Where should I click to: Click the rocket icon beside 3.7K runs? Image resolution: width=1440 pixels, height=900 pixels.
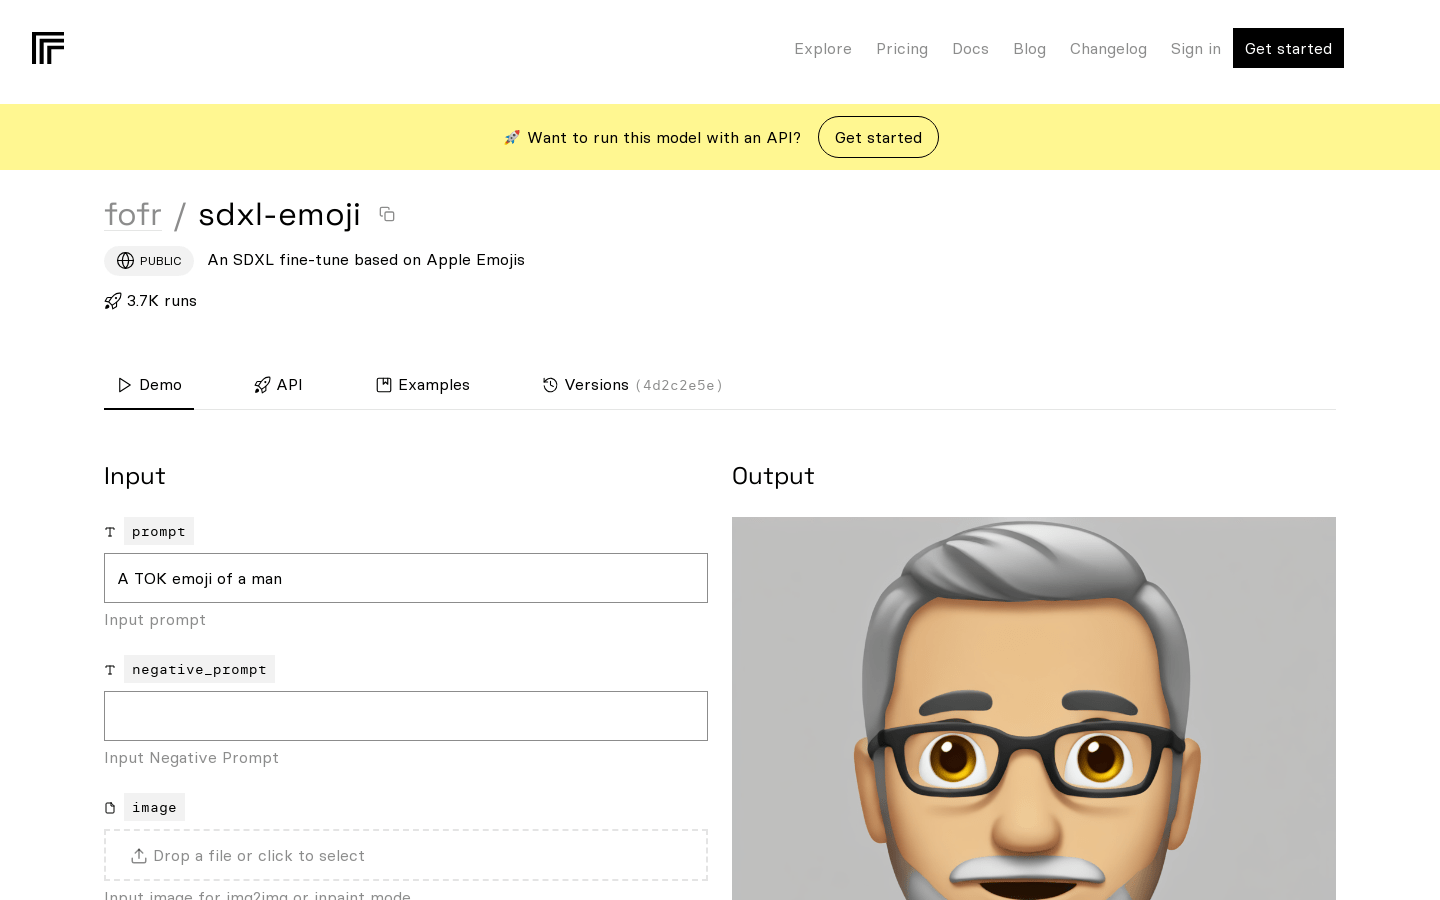pos(113,301)
